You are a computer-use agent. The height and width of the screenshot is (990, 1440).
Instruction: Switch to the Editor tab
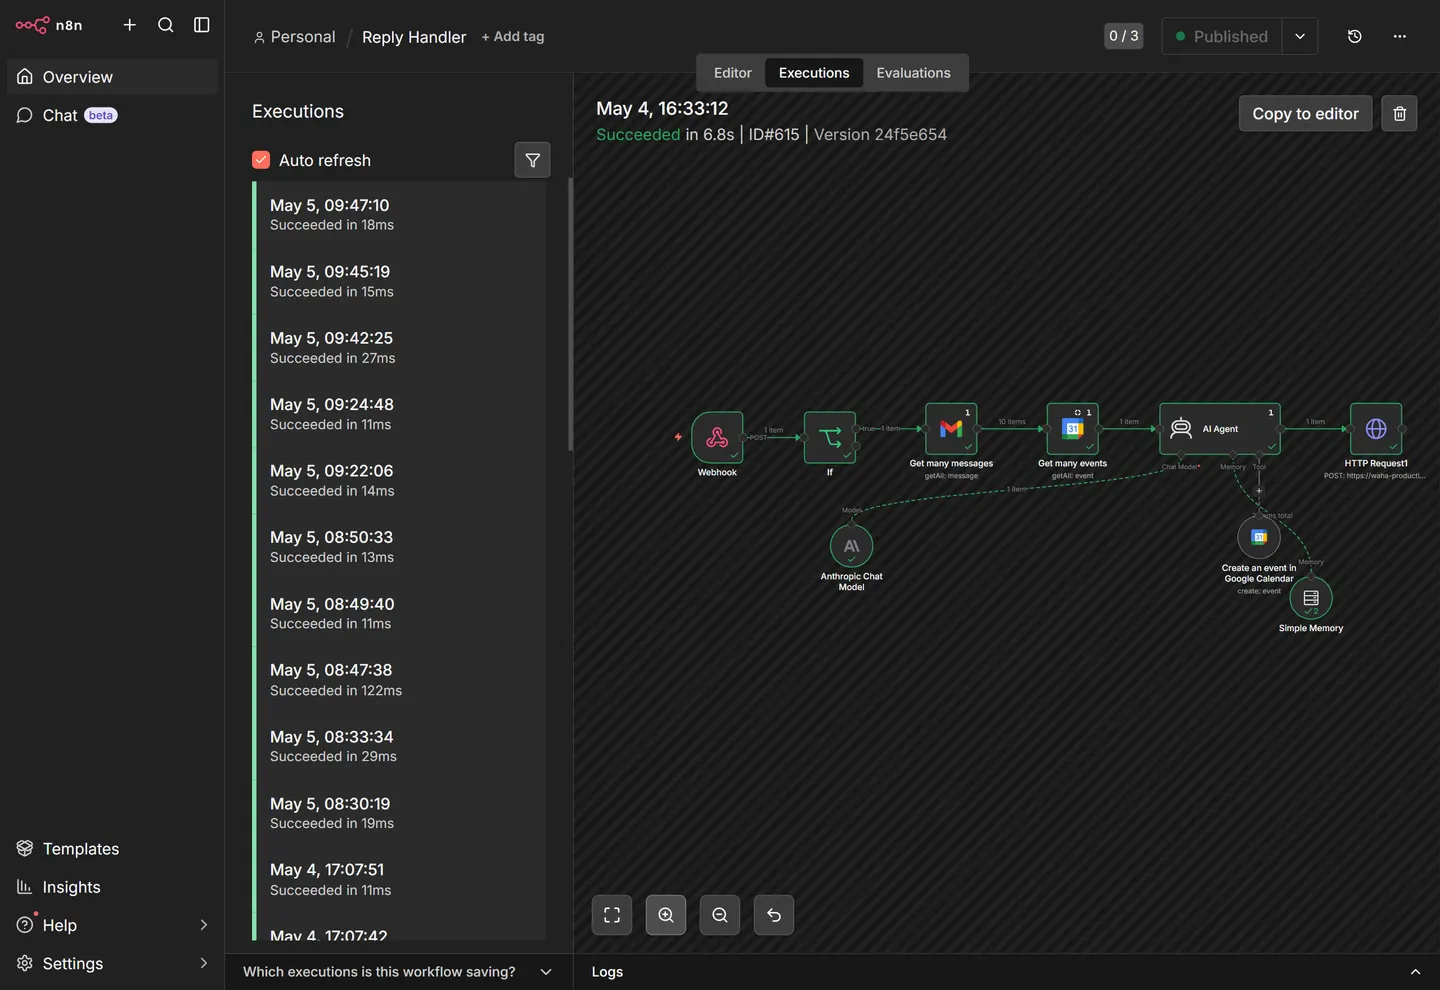click(732, 73)
